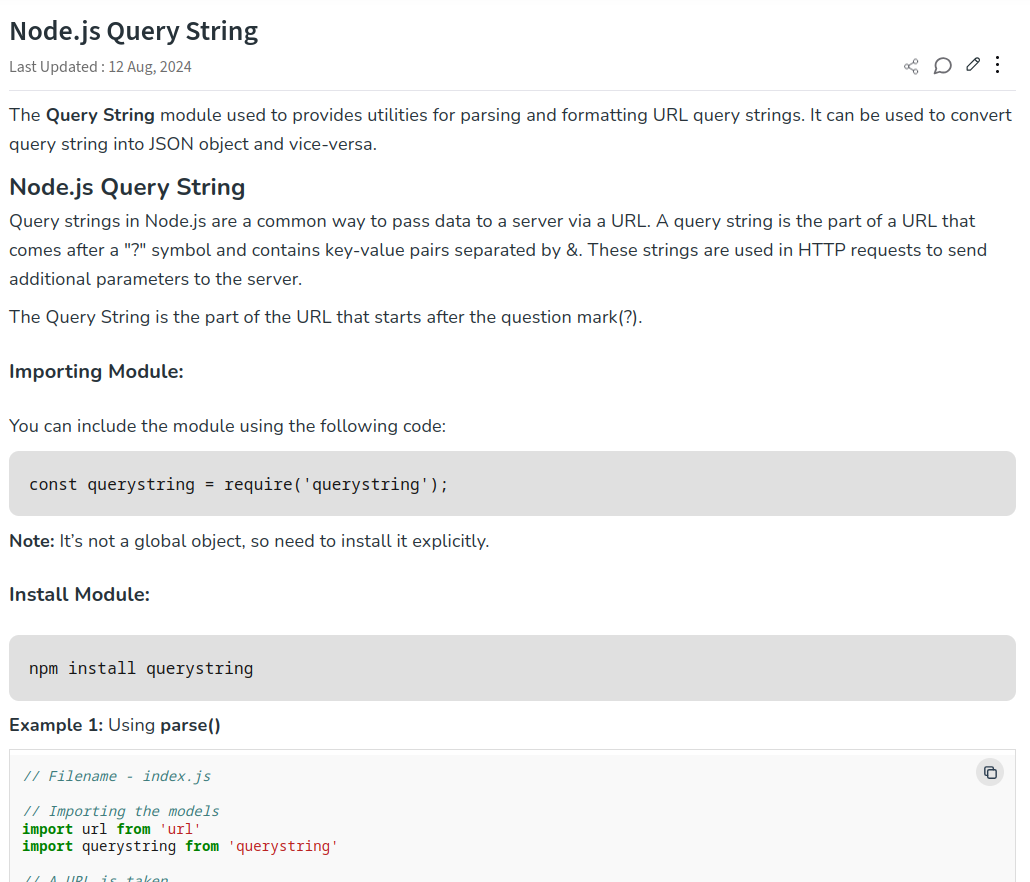Click the Example 1 Using parse() label
The image size is (1030, 882).
(x=115, y=725)
